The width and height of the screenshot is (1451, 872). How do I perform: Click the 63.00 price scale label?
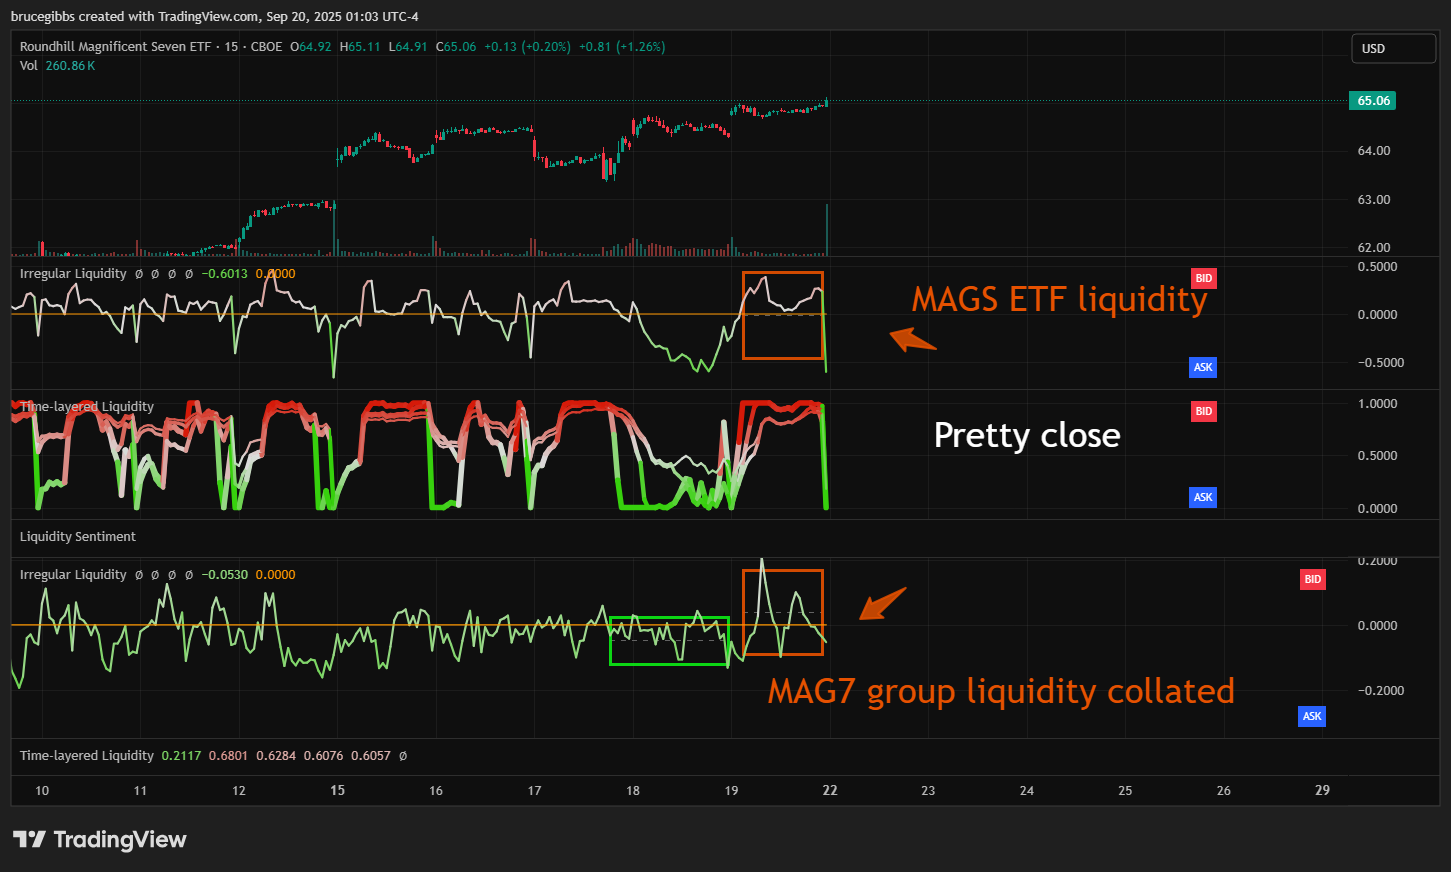tap(1374, 200)
